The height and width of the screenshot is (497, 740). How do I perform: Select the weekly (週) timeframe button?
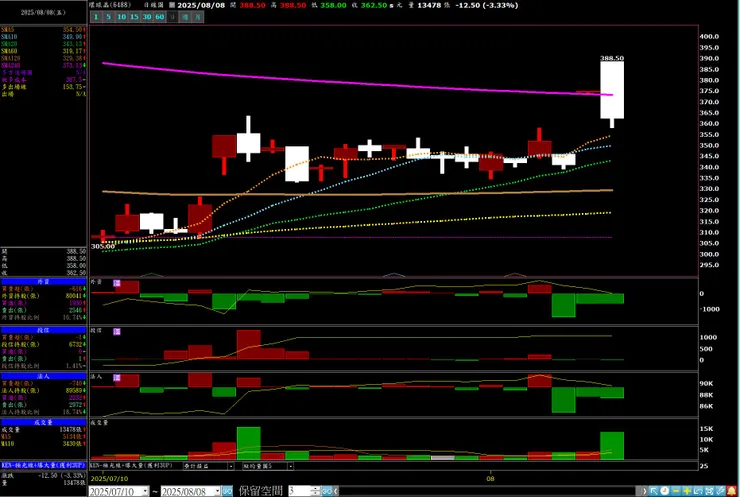point(185,17)
